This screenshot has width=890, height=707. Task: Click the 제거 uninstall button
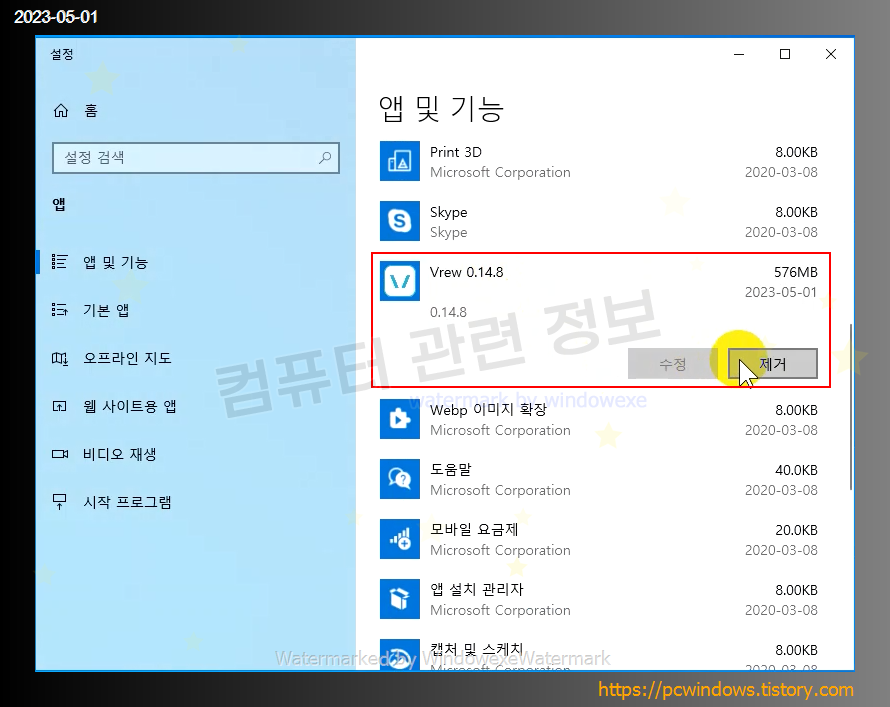coord(773,364)
